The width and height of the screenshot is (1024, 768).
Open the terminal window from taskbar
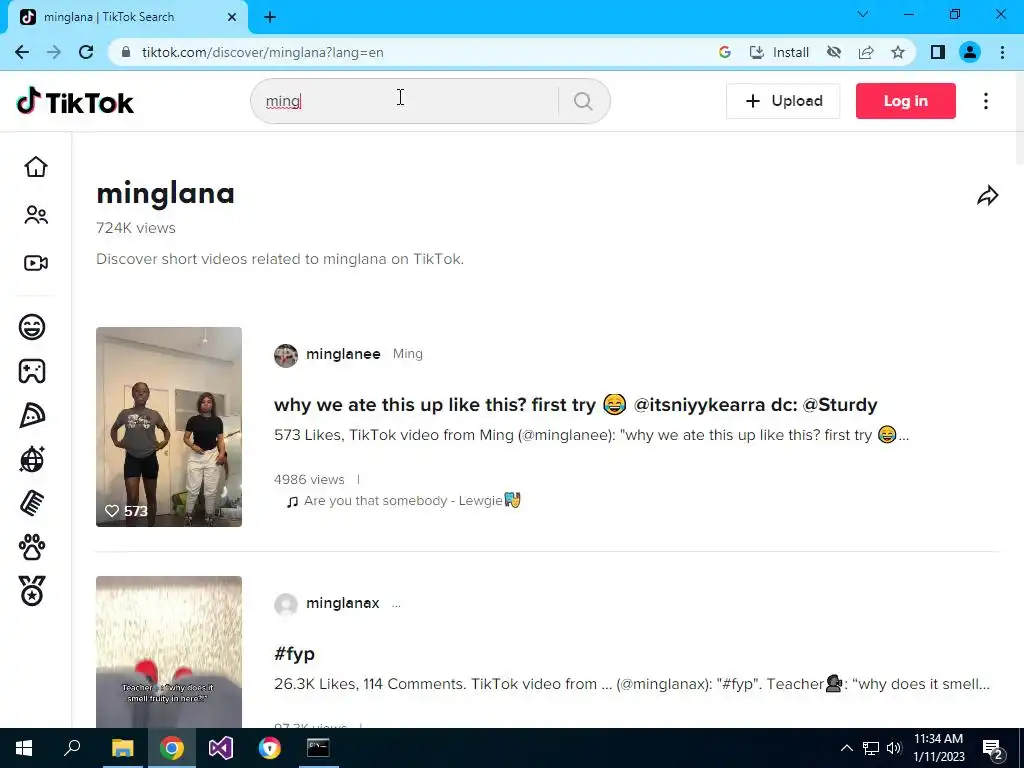point(318,748)
